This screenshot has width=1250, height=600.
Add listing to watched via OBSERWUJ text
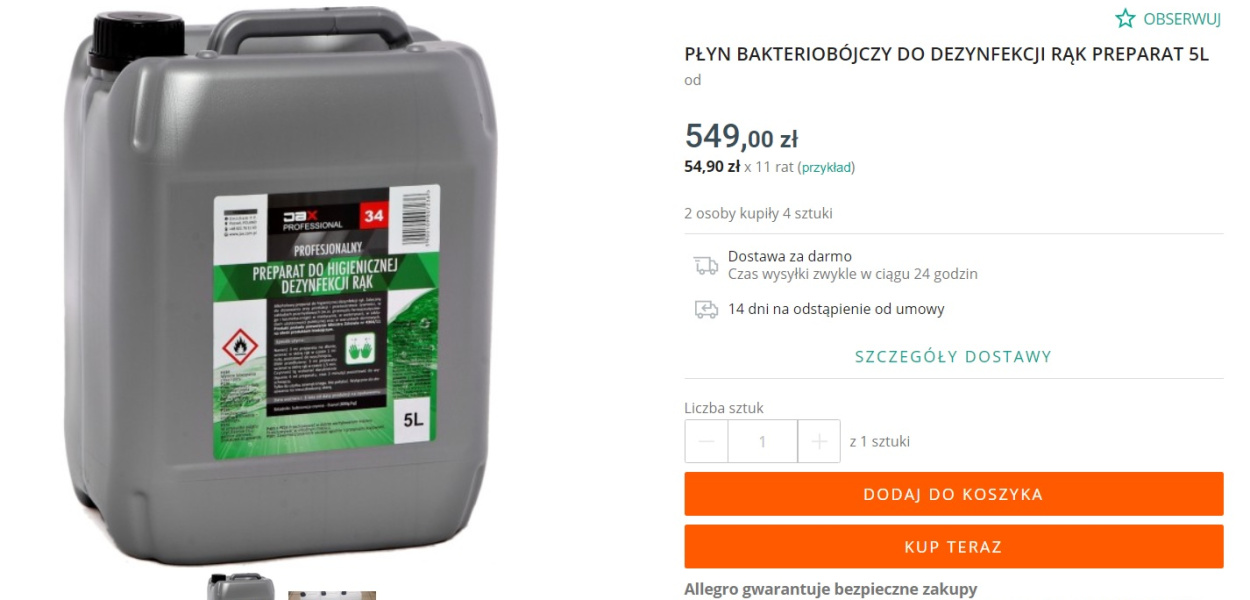[1182, 19]
